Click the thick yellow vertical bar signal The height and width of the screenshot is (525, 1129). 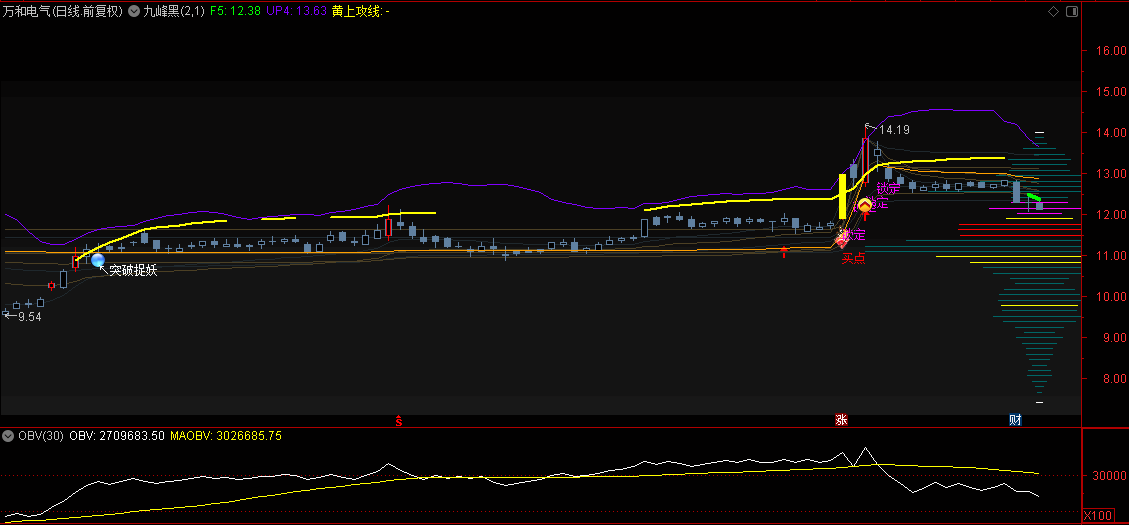tap(843, 196)
